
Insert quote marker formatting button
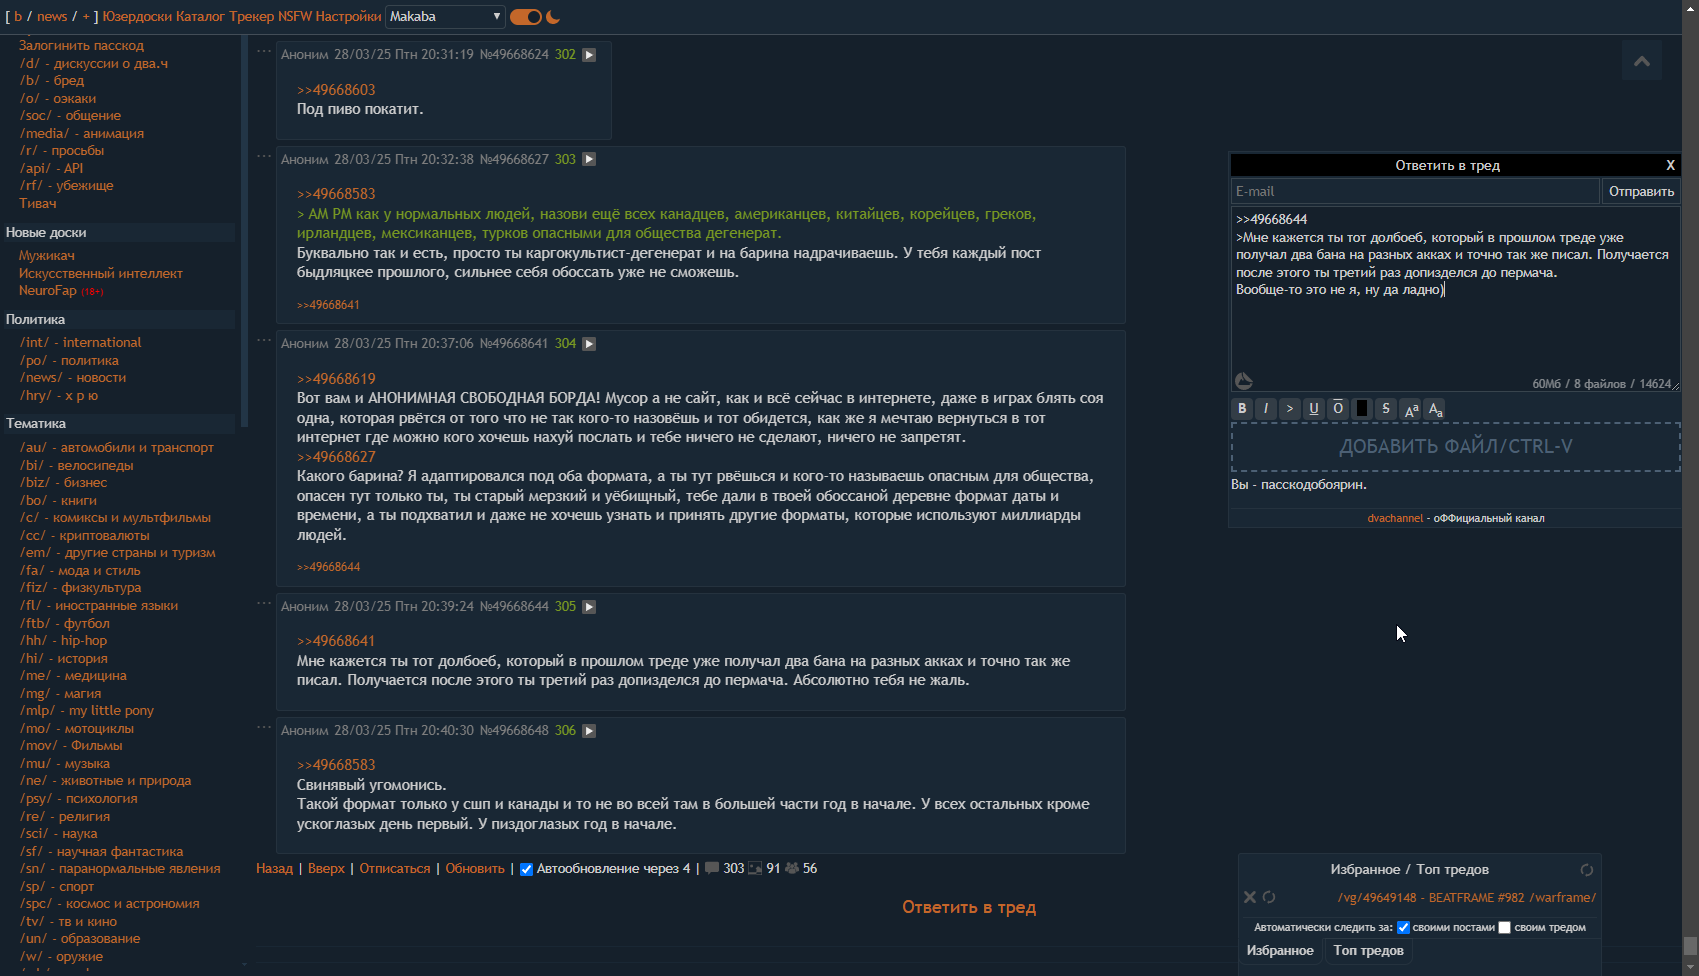pyautogui.click(x=1290, y=409)
